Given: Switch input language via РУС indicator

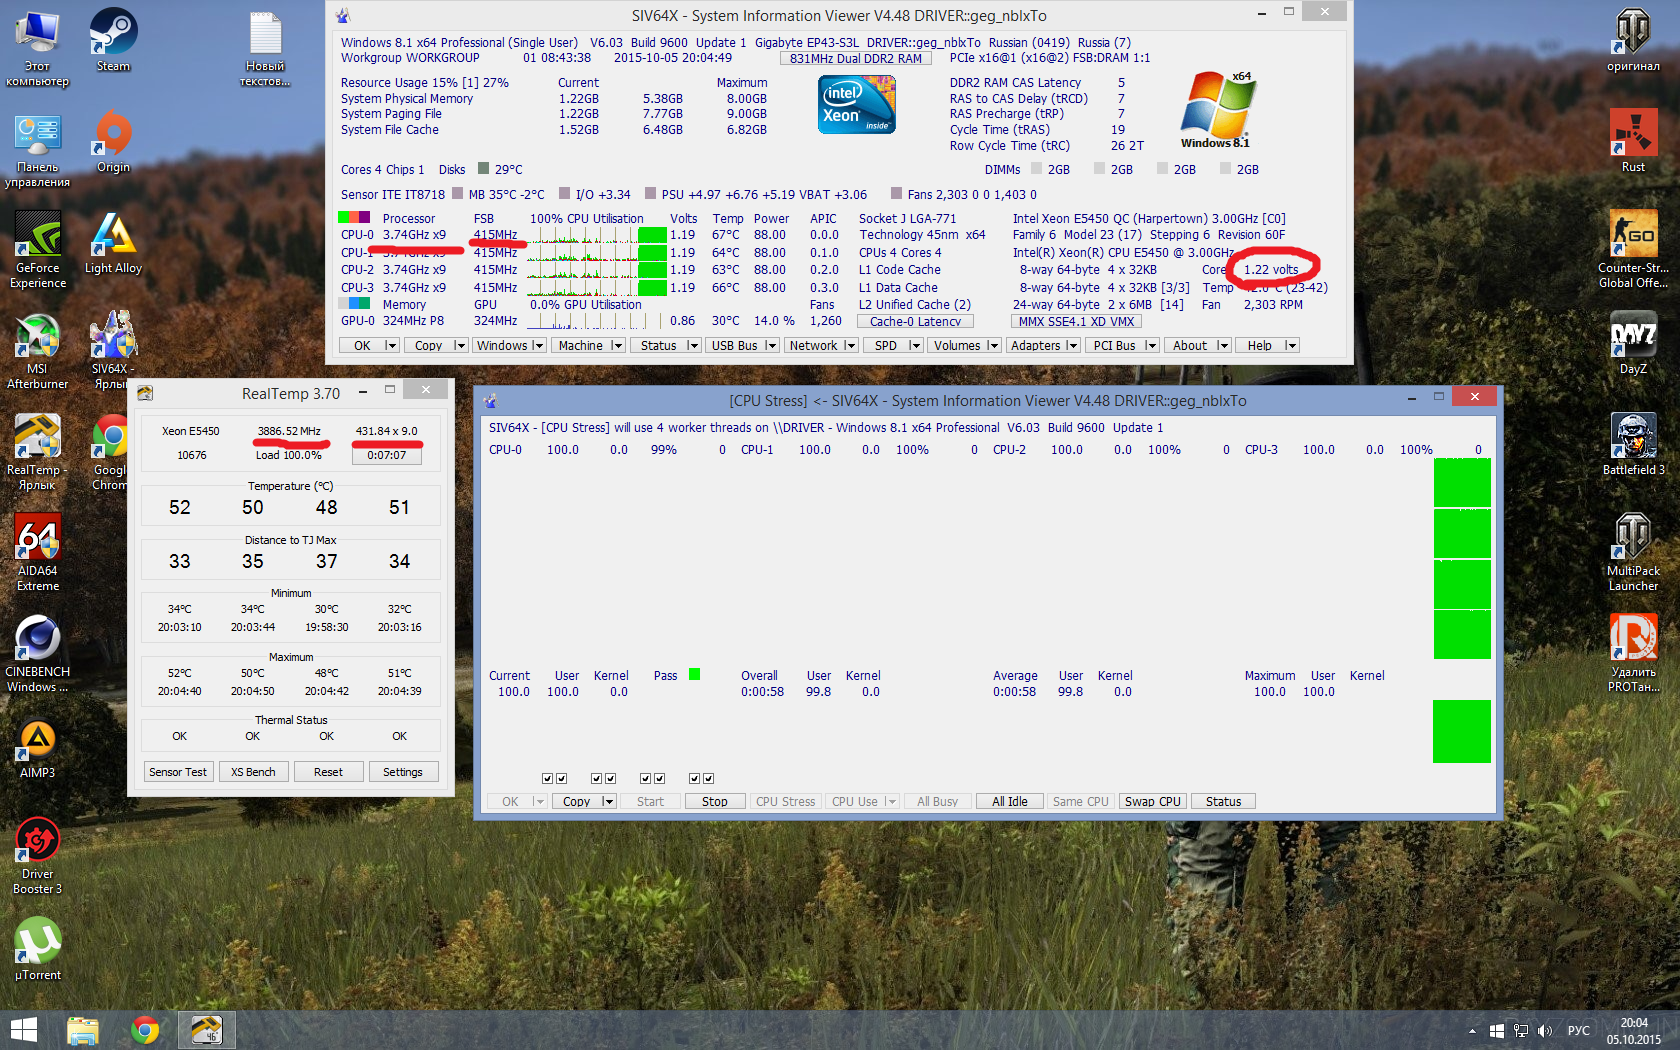Looking at the screenshot, I should click(x=1579, y=1031).
